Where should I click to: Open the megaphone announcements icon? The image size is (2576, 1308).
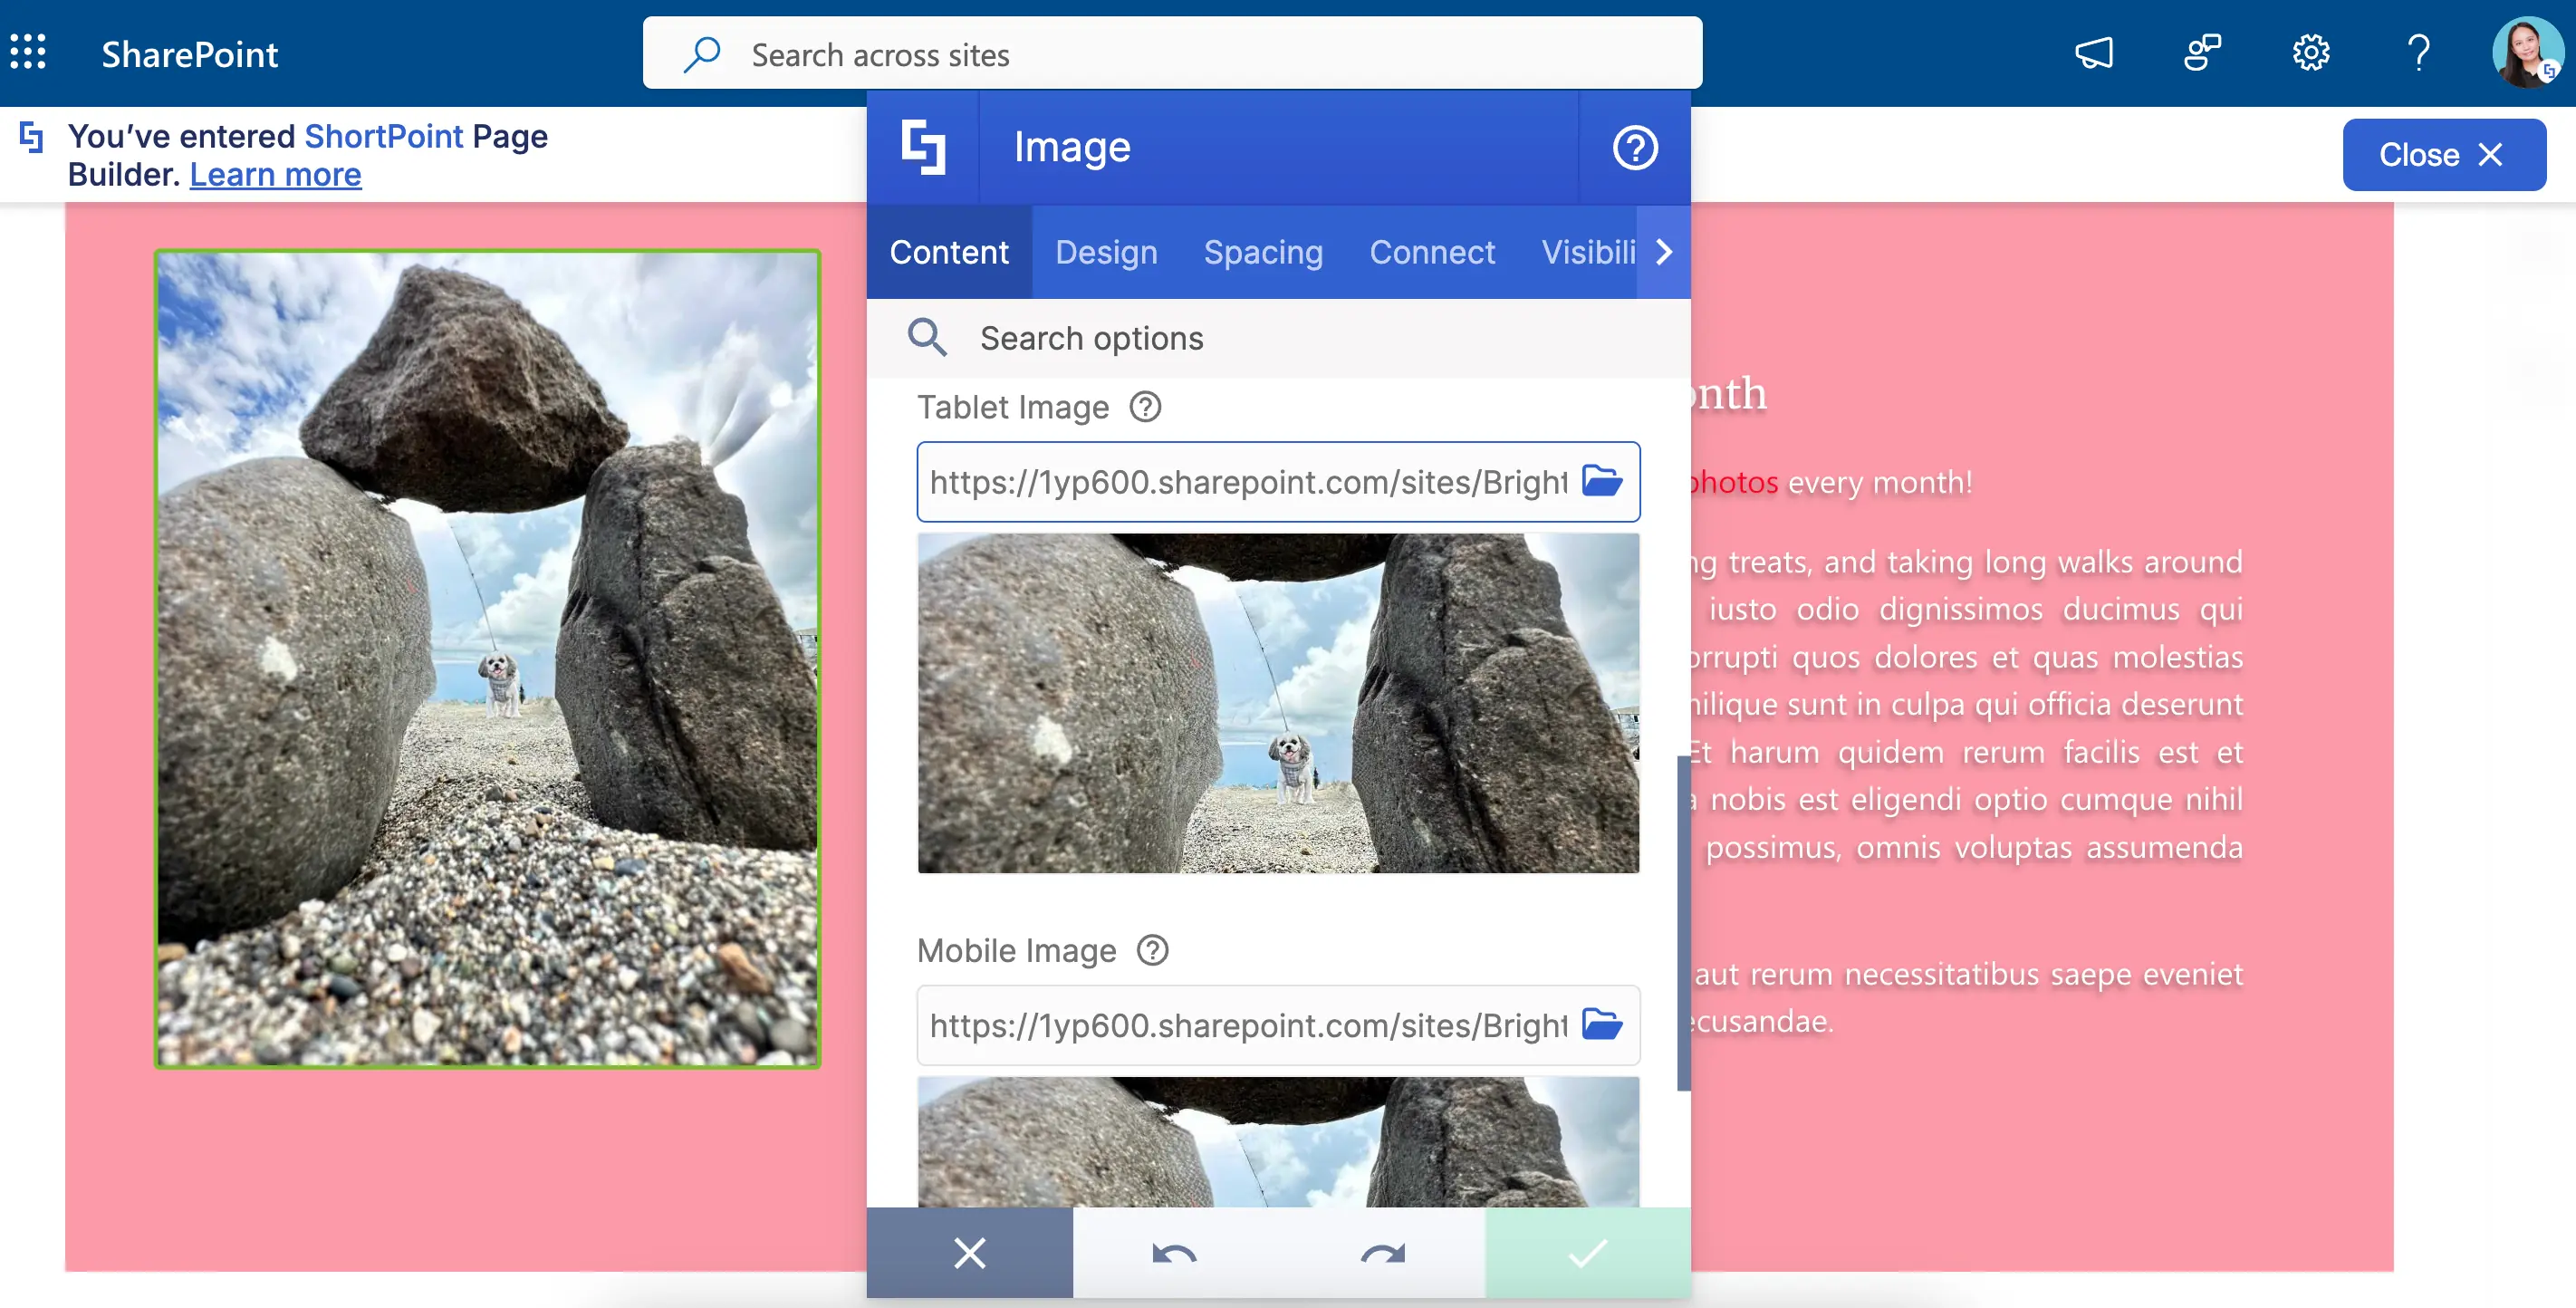[2094, 52]
